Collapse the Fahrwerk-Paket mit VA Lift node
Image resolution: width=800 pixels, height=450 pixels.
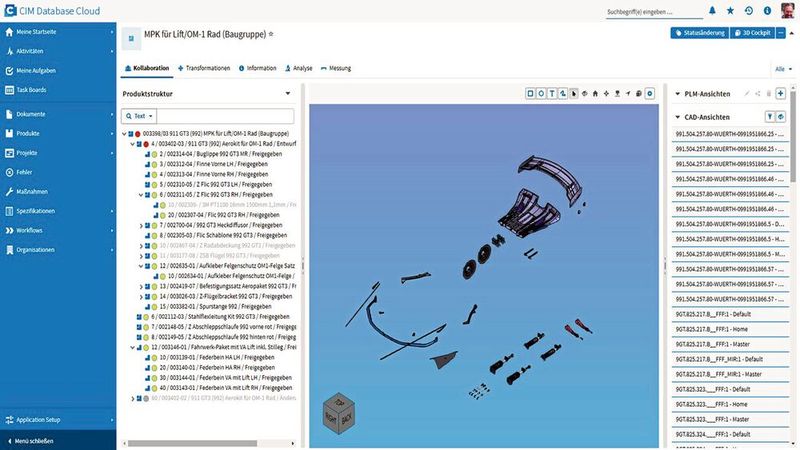pyautogui.click(x=132, y=347)
